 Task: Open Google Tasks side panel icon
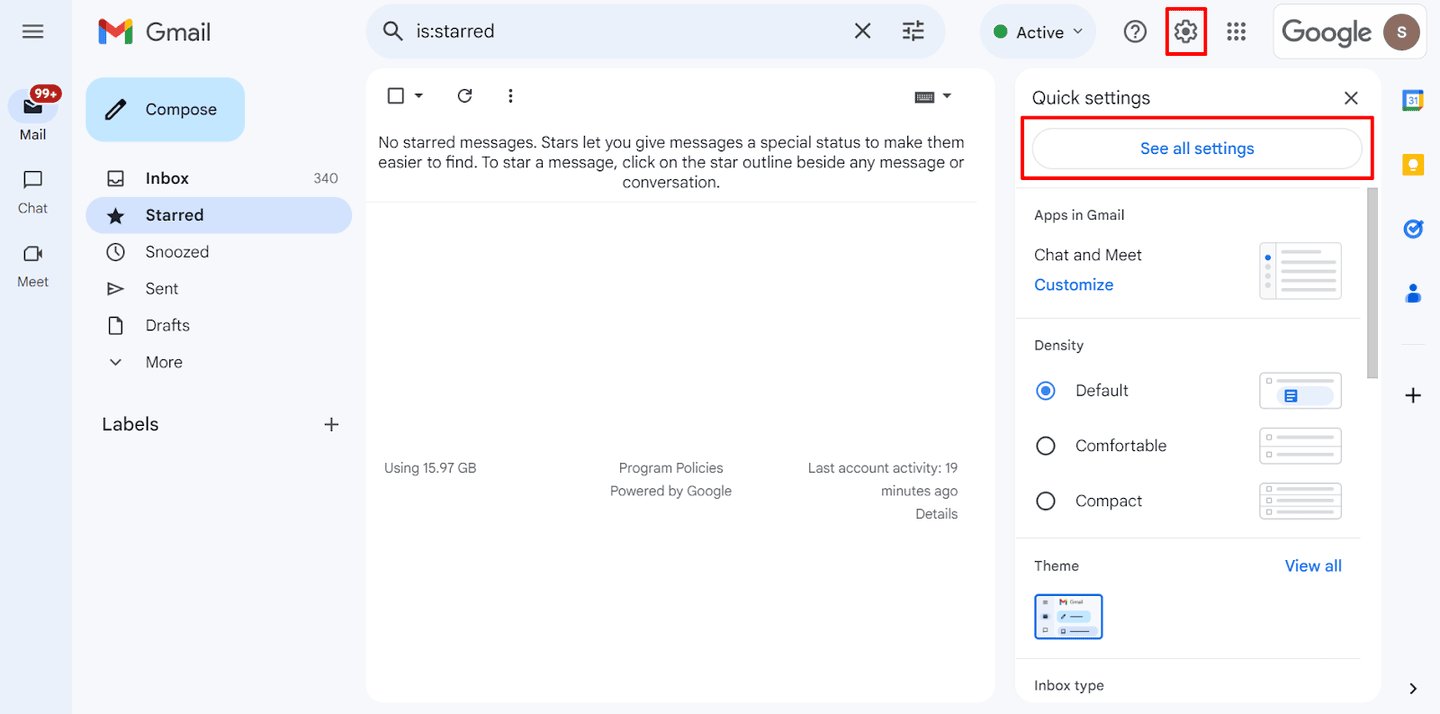click(1413, 229)
